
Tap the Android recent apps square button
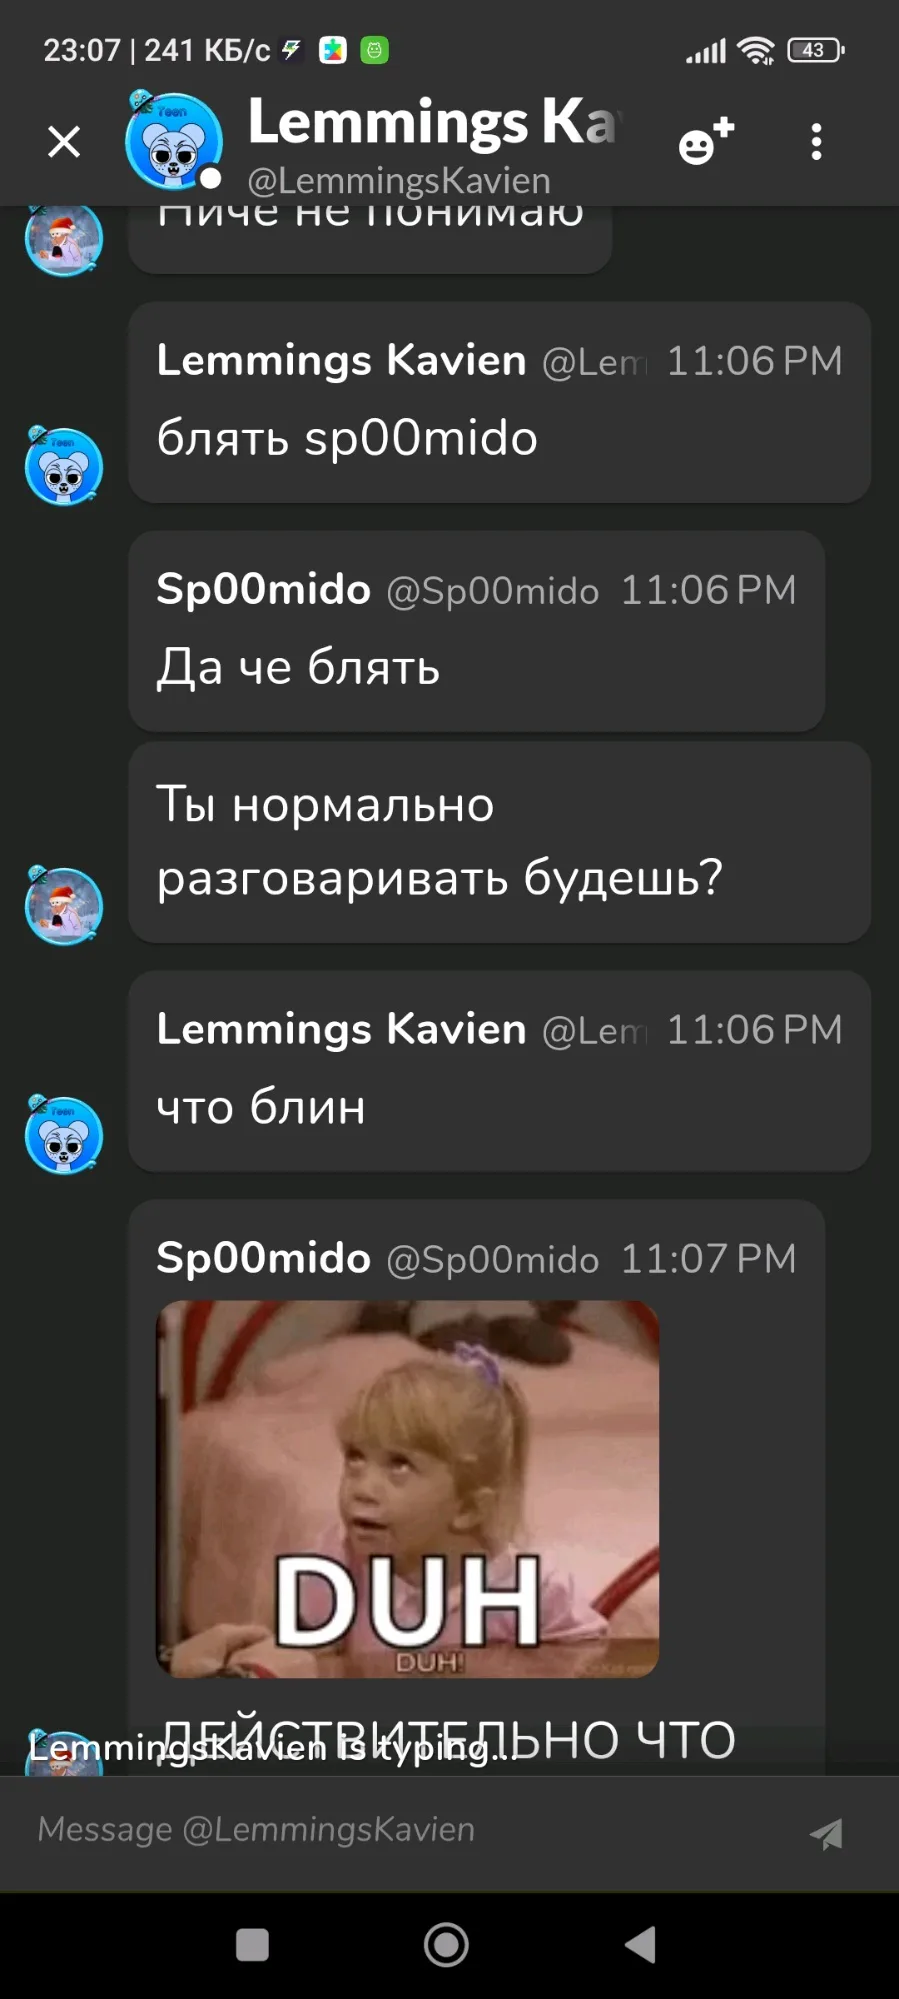(x=252, y=1945)
